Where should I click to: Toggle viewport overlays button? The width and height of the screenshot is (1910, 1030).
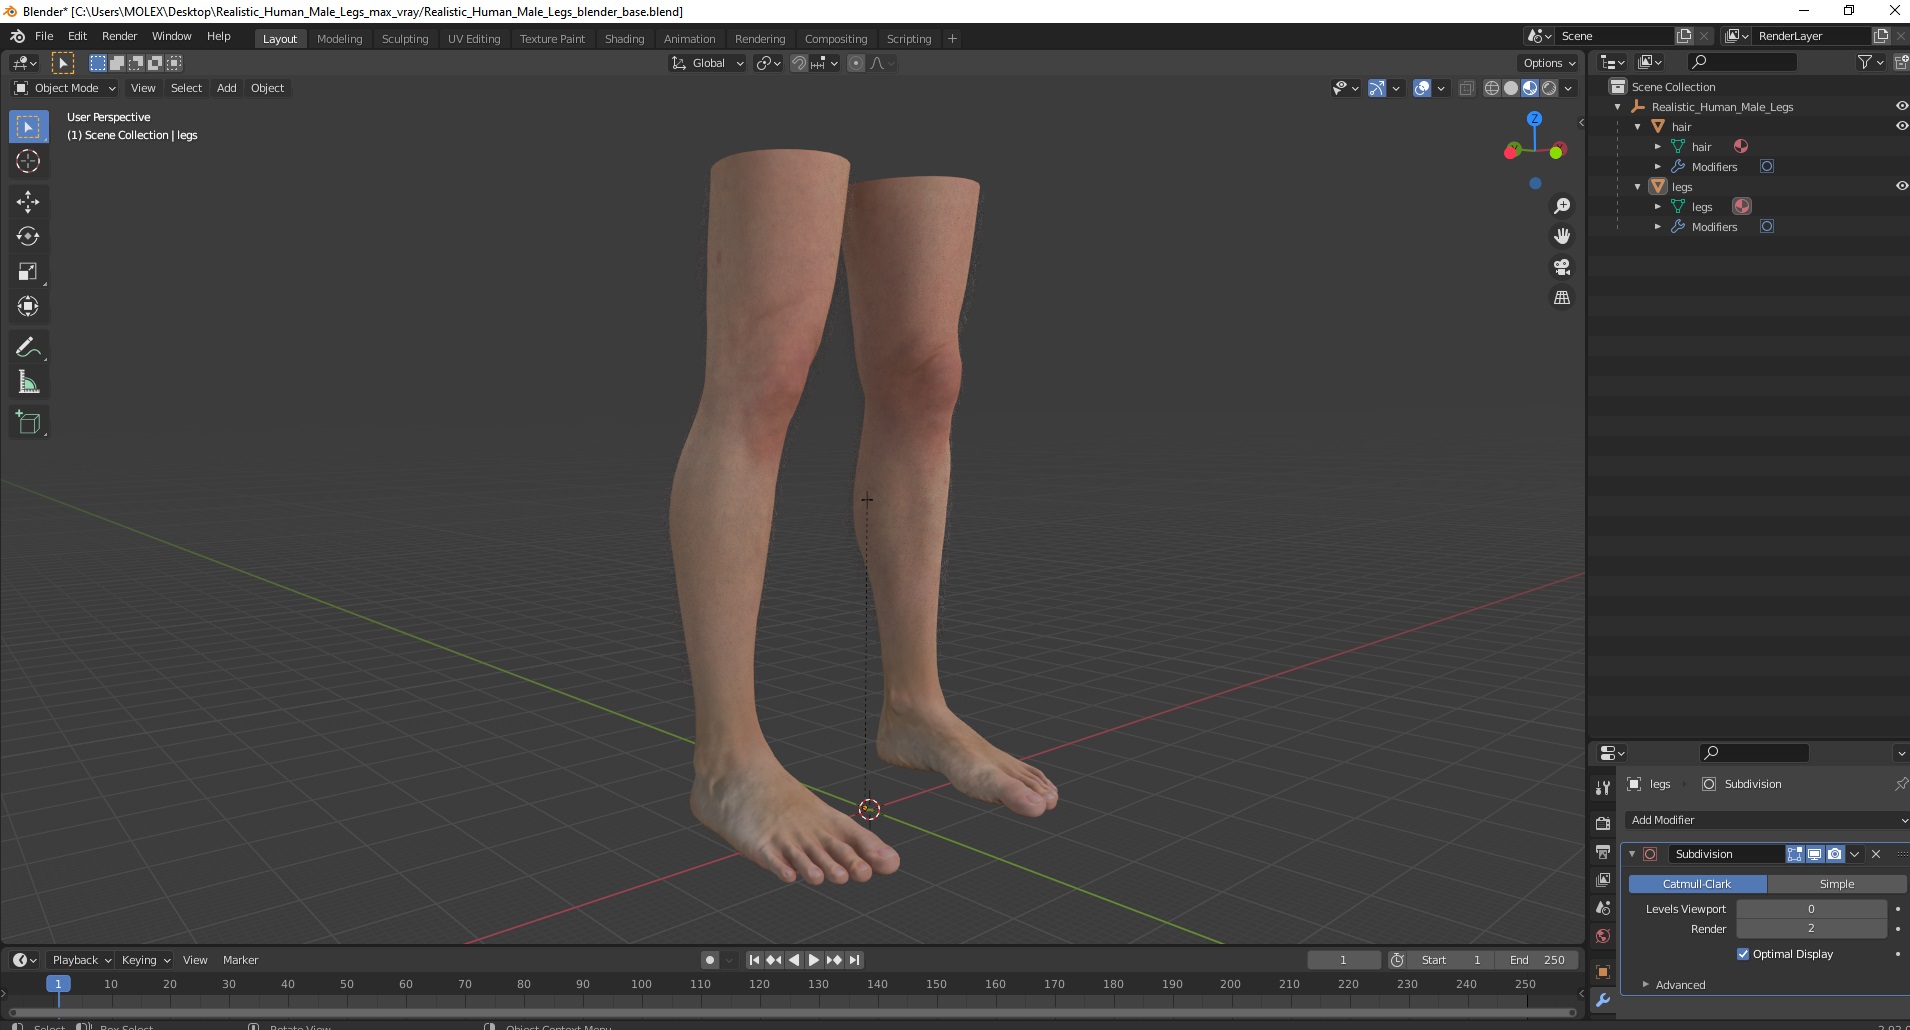(1421, 88)
